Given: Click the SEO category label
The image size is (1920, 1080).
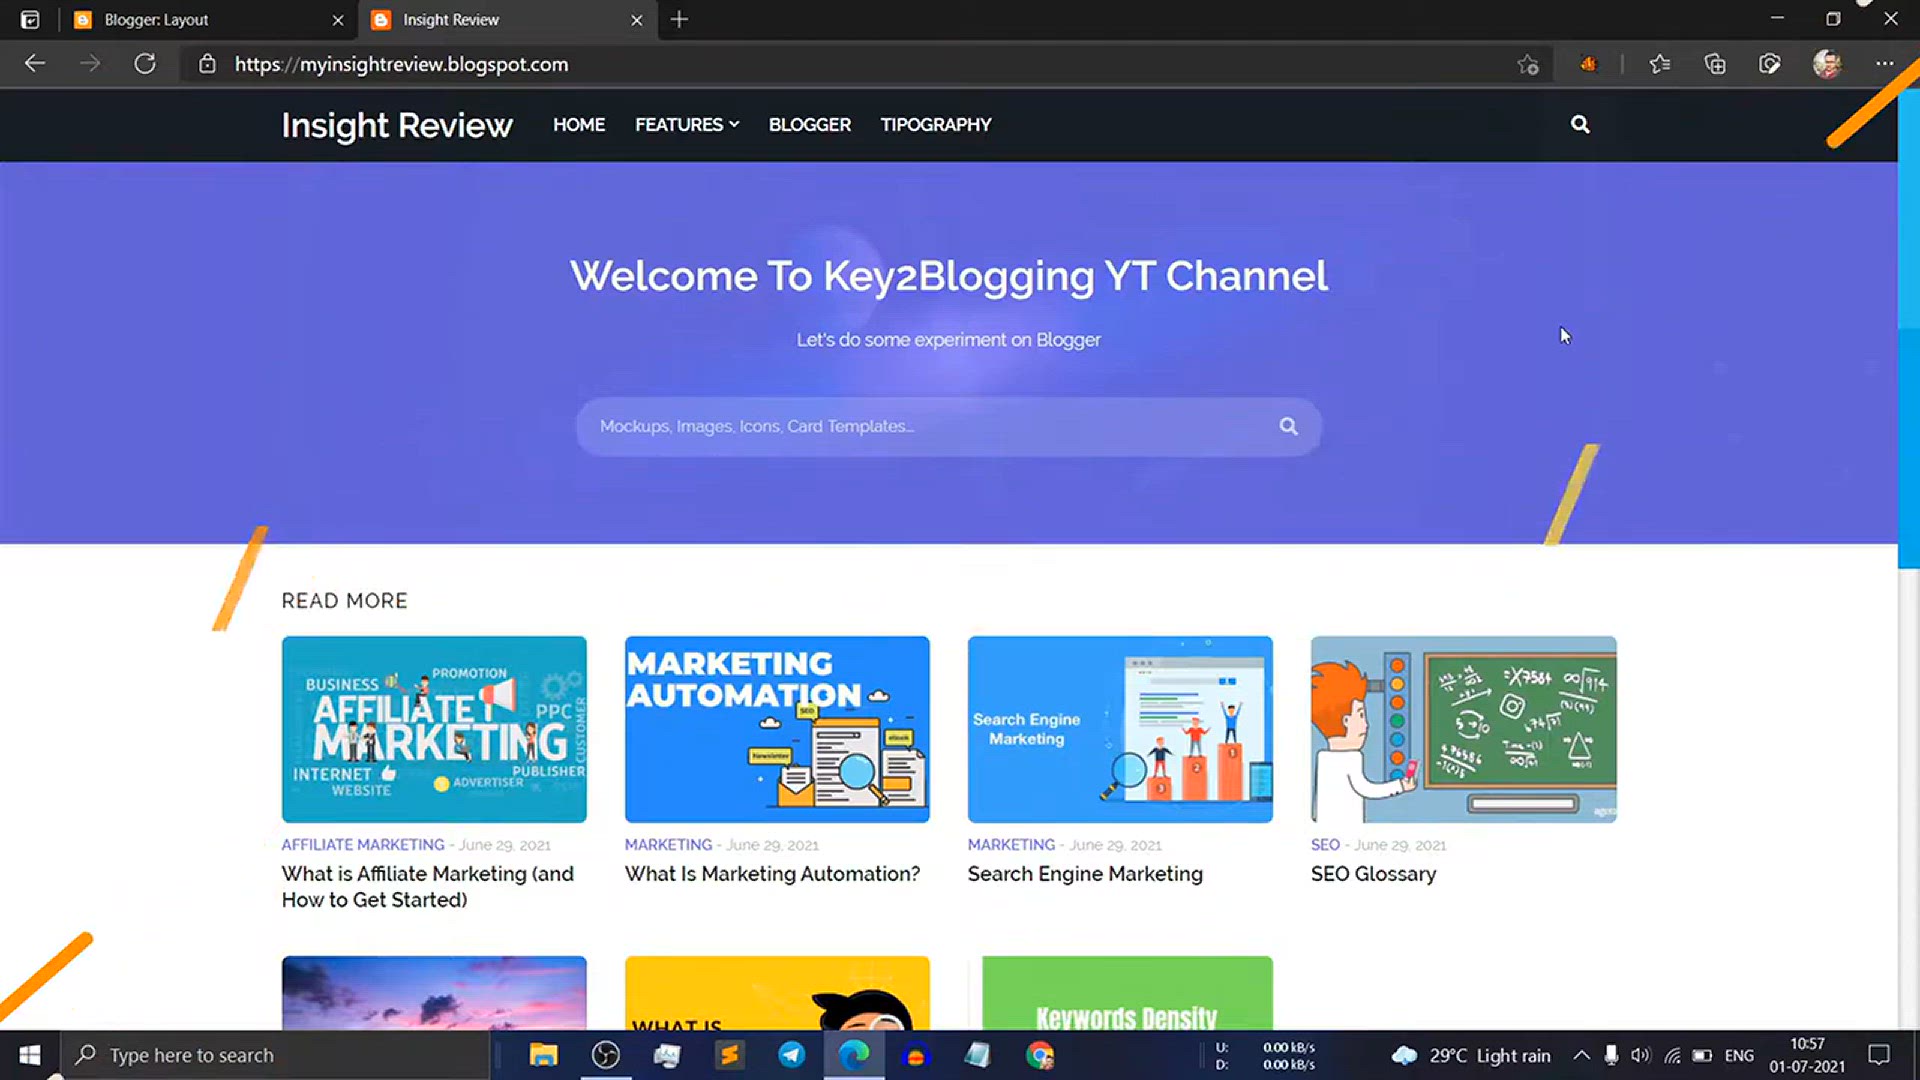Looking at the screenshot, I should click(1325, 845).
